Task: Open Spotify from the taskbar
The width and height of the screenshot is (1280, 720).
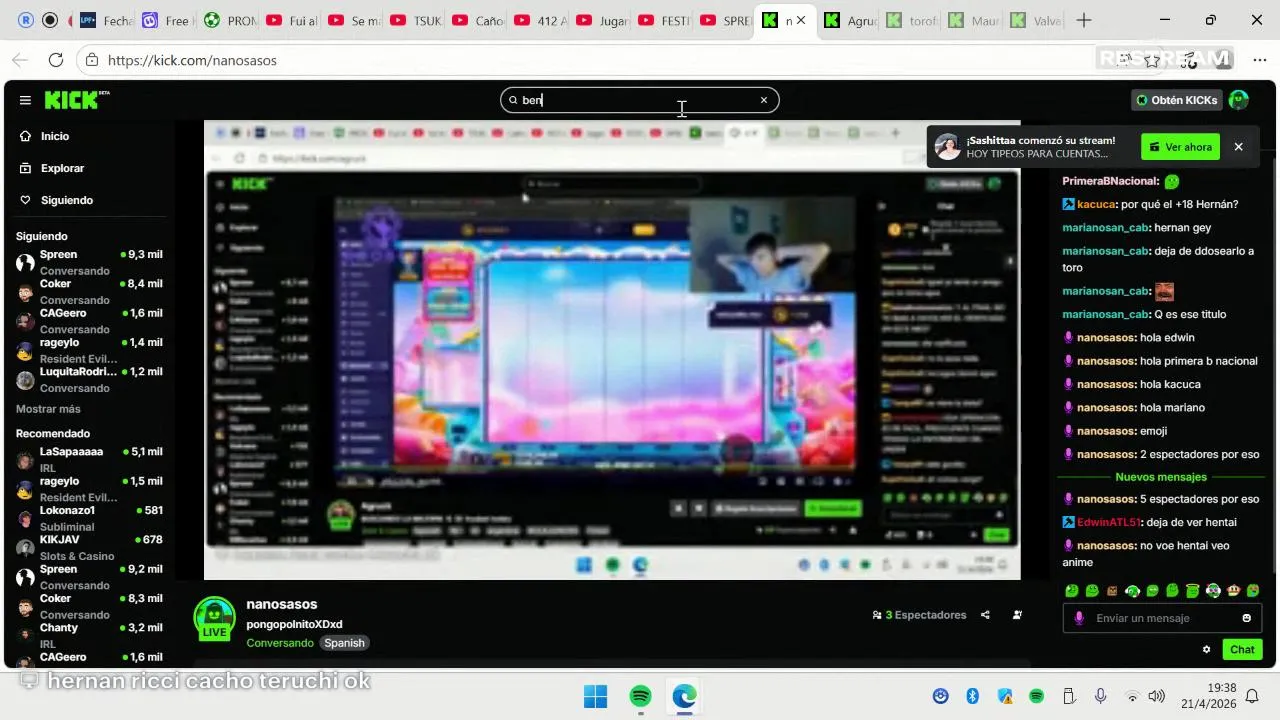Action: pyautogui.click(x=641, y=696)
